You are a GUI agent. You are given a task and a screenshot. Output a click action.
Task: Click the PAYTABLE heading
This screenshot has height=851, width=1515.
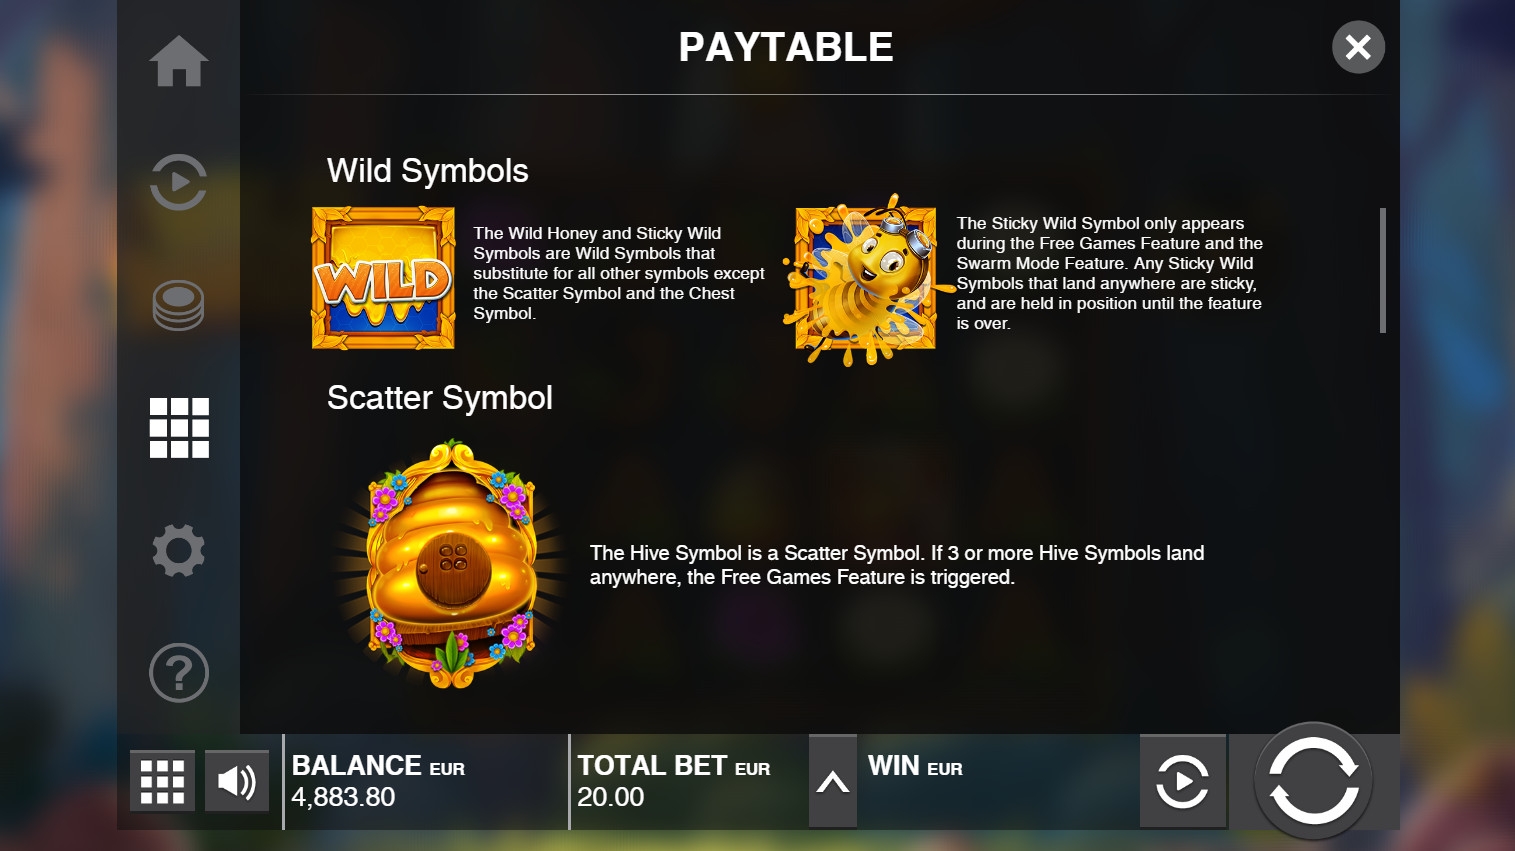(786, 47)
